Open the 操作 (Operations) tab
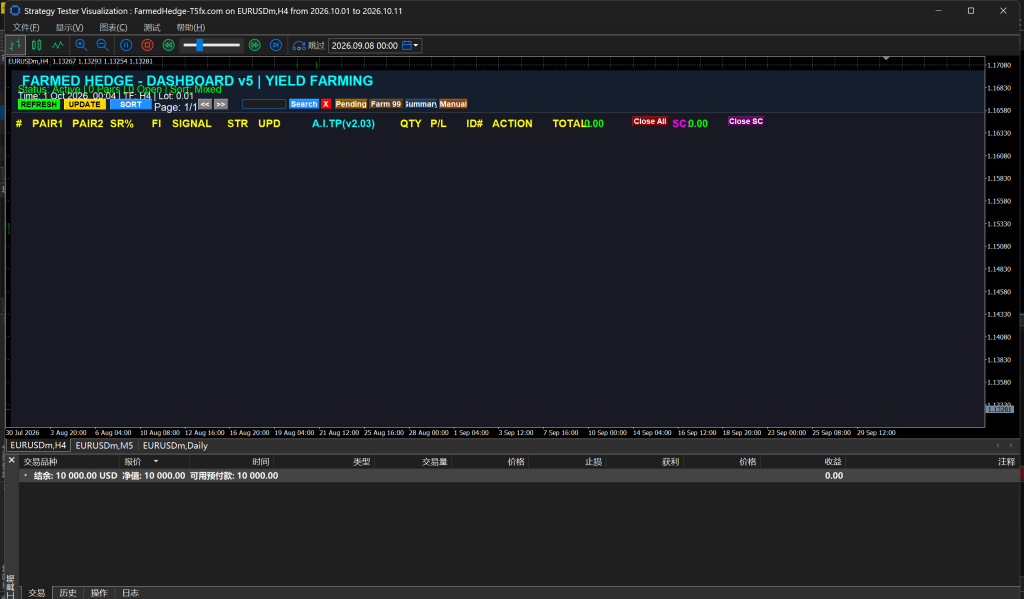 pos(99,592)
